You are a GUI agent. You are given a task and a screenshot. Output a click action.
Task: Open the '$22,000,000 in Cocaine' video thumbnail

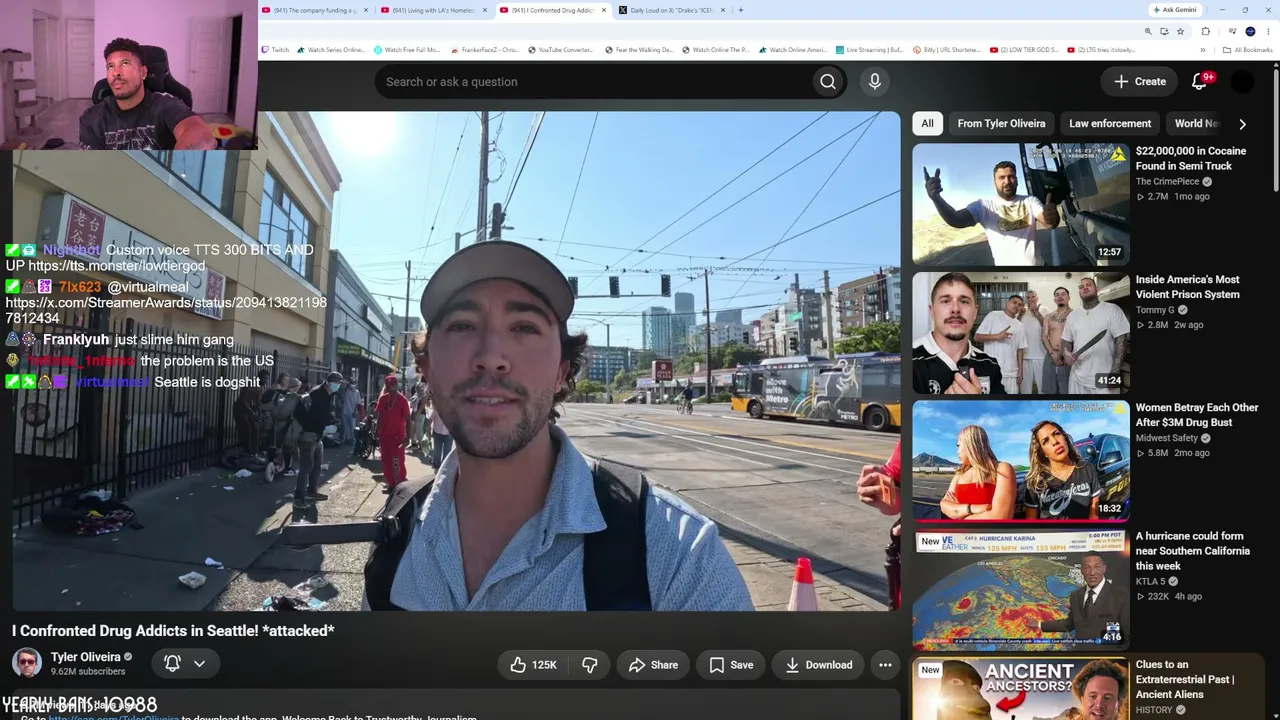point(1021,204)
